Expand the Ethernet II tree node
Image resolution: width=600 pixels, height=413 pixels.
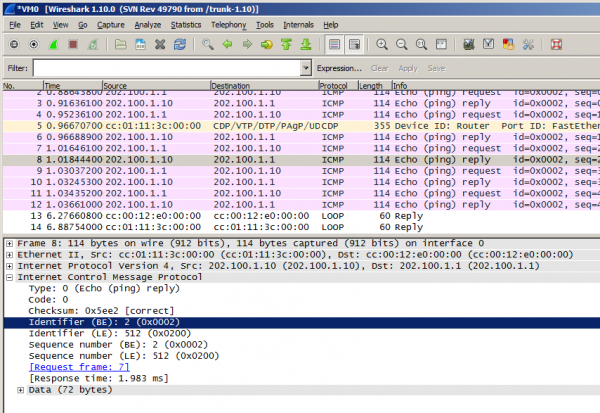point(10,255)
